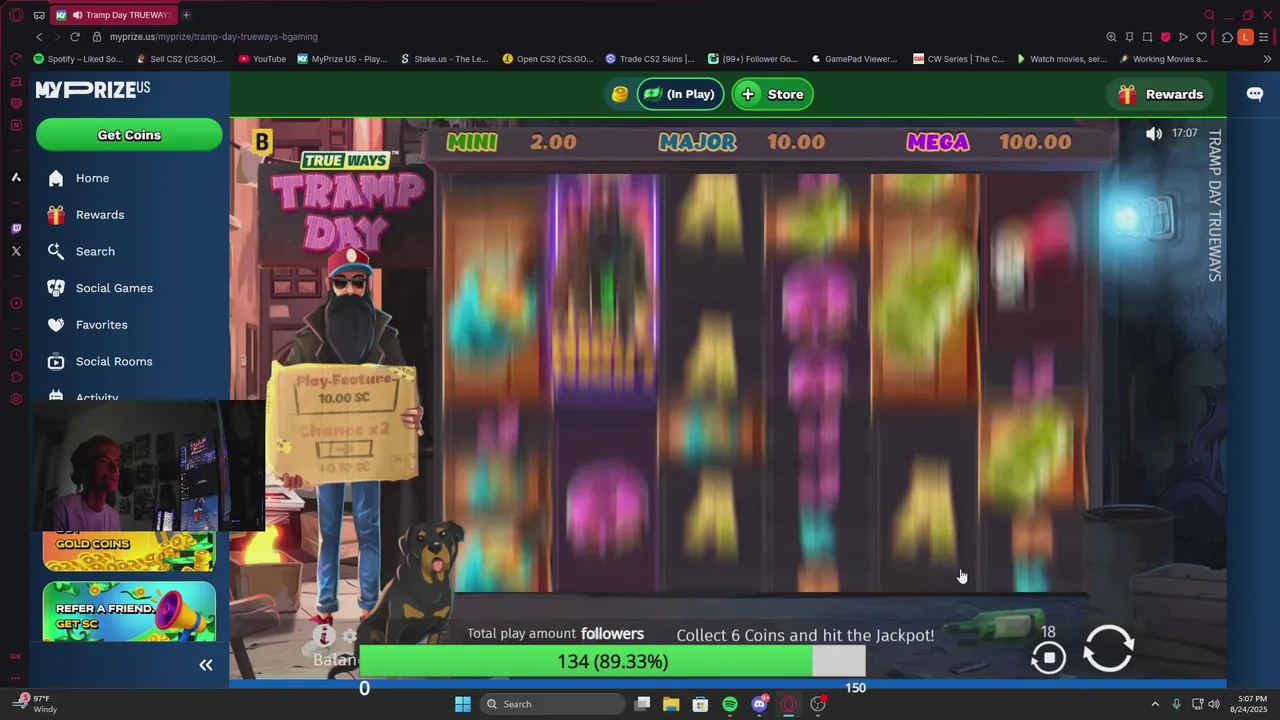This screenshot has height=720, width=1280.
Task: Open a new browser tab
Action: (x=186, y=15)
